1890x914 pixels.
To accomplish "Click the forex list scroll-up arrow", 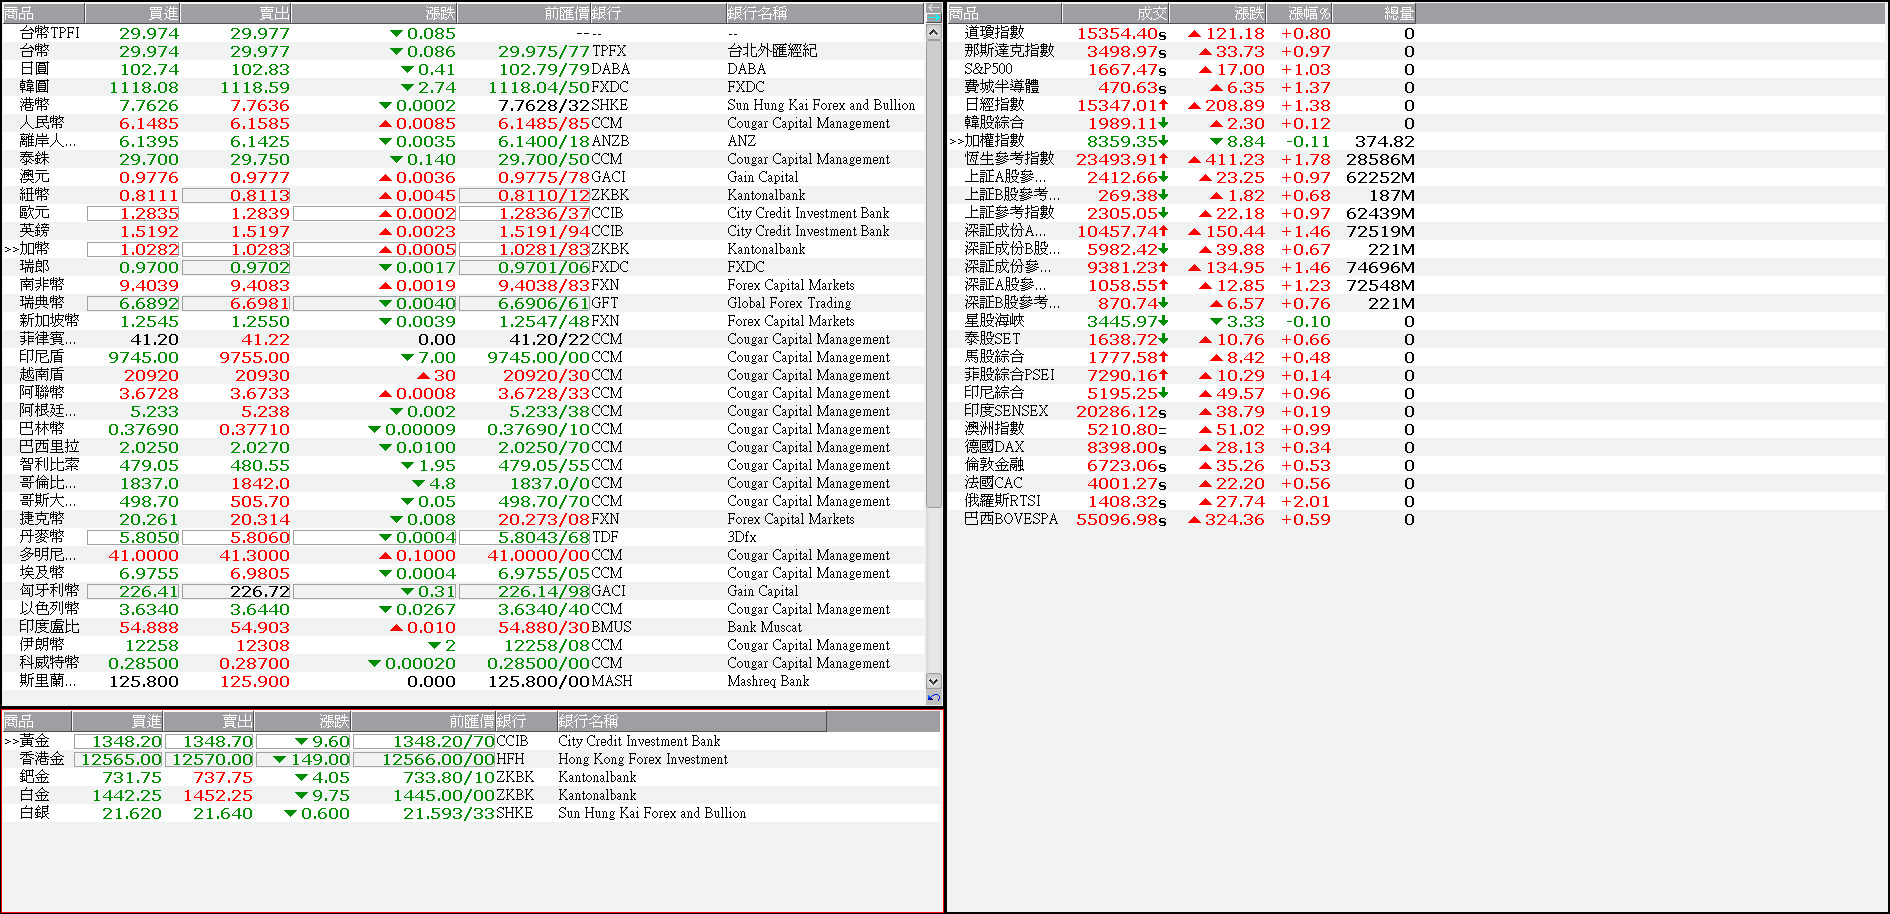I will [934, 32].
